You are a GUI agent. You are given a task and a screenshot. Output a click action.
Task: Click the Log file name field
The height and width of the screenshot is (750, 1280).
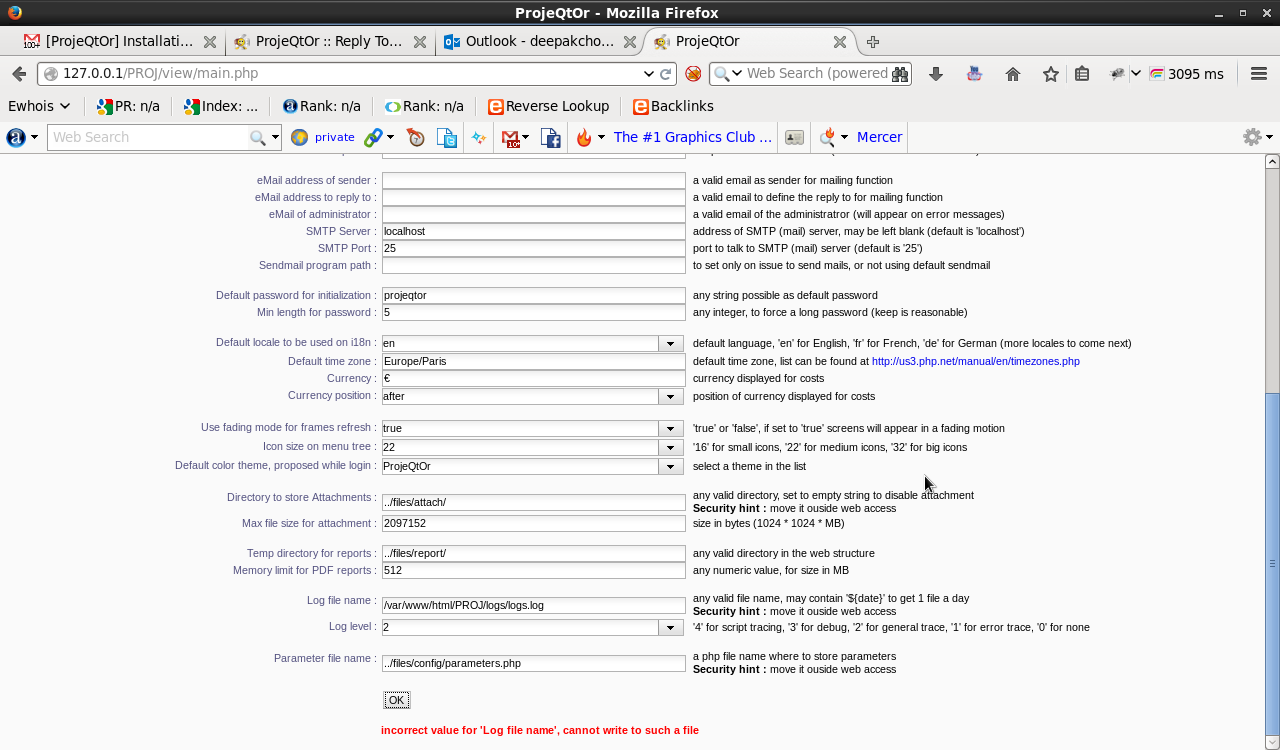[x=533, y=605]
